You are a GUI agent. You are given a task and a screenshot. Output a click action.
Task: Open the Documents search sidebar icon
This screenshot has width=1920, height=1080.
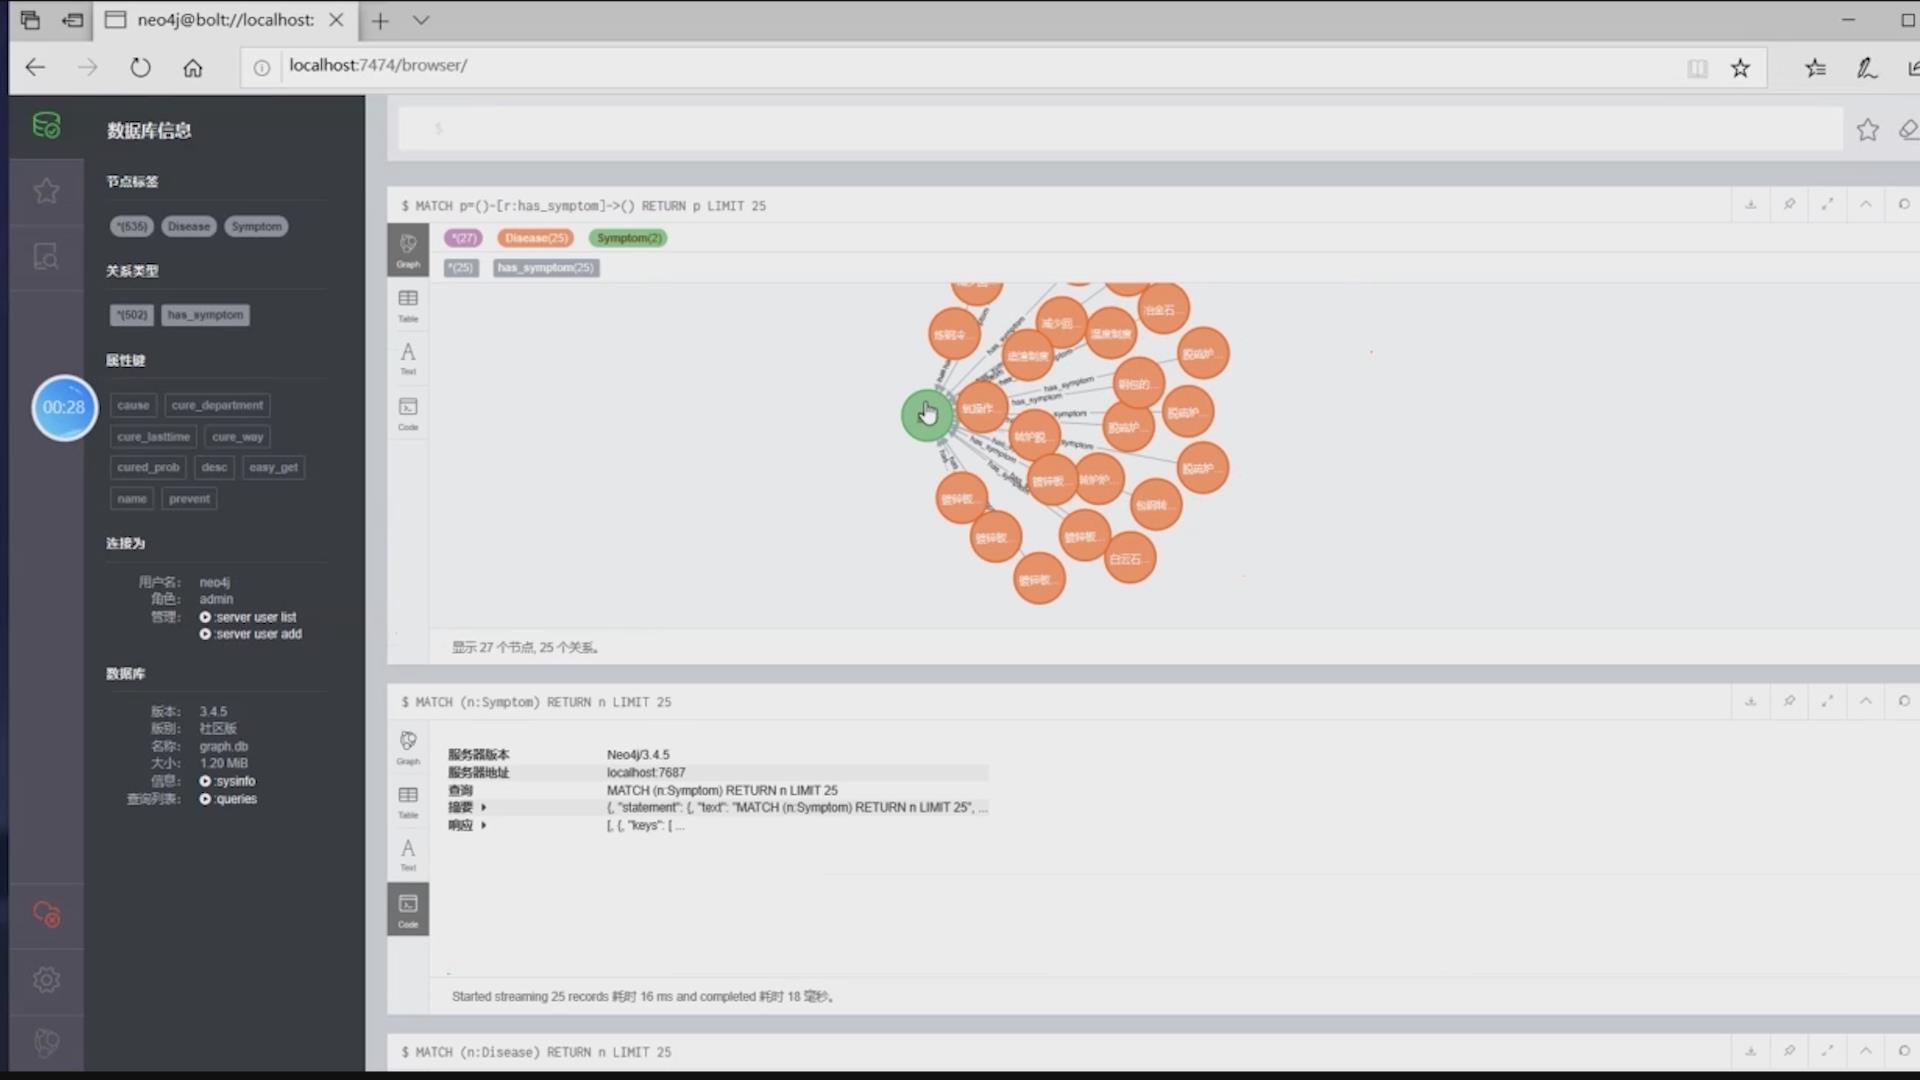coord(46,257)
